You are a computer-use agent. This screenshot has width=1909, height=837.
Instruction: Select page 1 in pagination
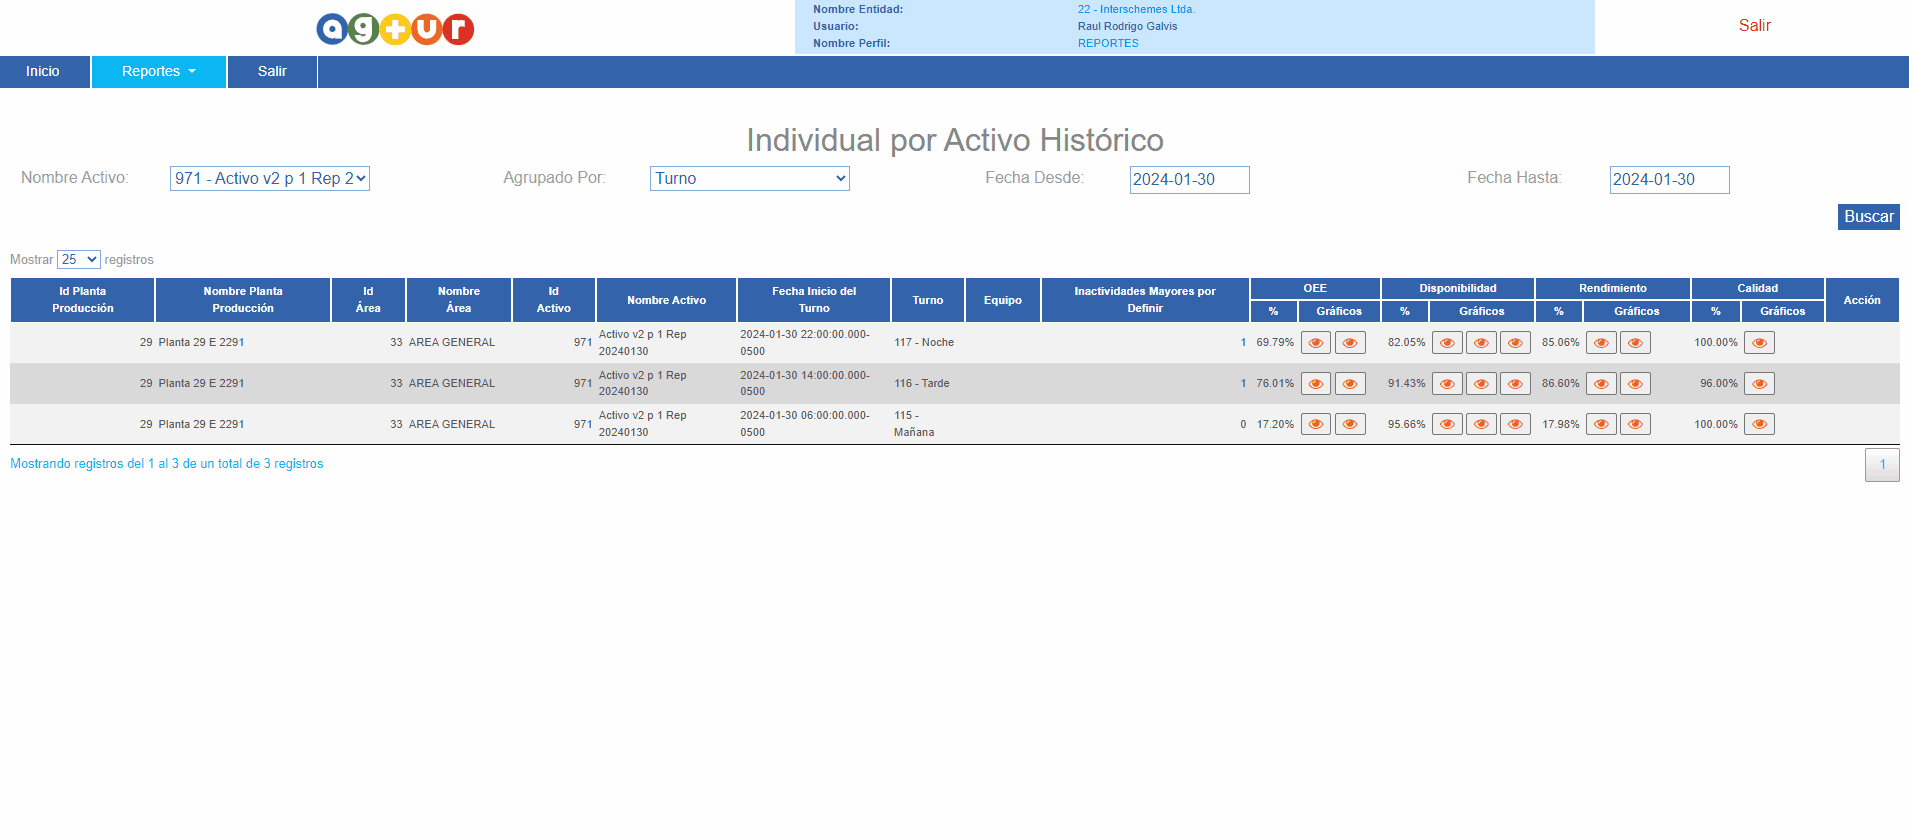[1881, 465]
